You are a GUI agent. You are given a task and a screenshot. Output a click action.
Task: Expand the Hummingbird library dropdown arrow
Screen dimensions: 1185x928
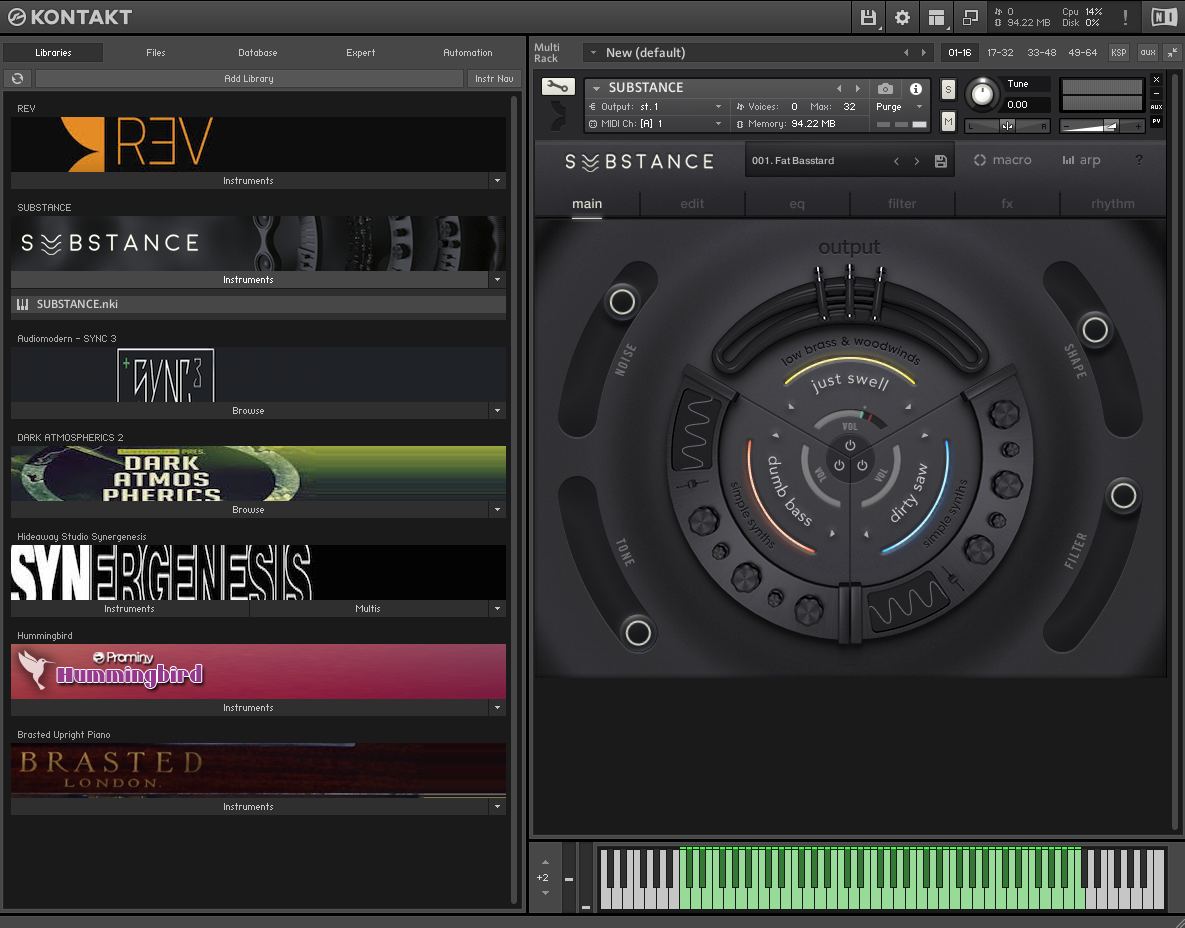click(x=497, y=707)
